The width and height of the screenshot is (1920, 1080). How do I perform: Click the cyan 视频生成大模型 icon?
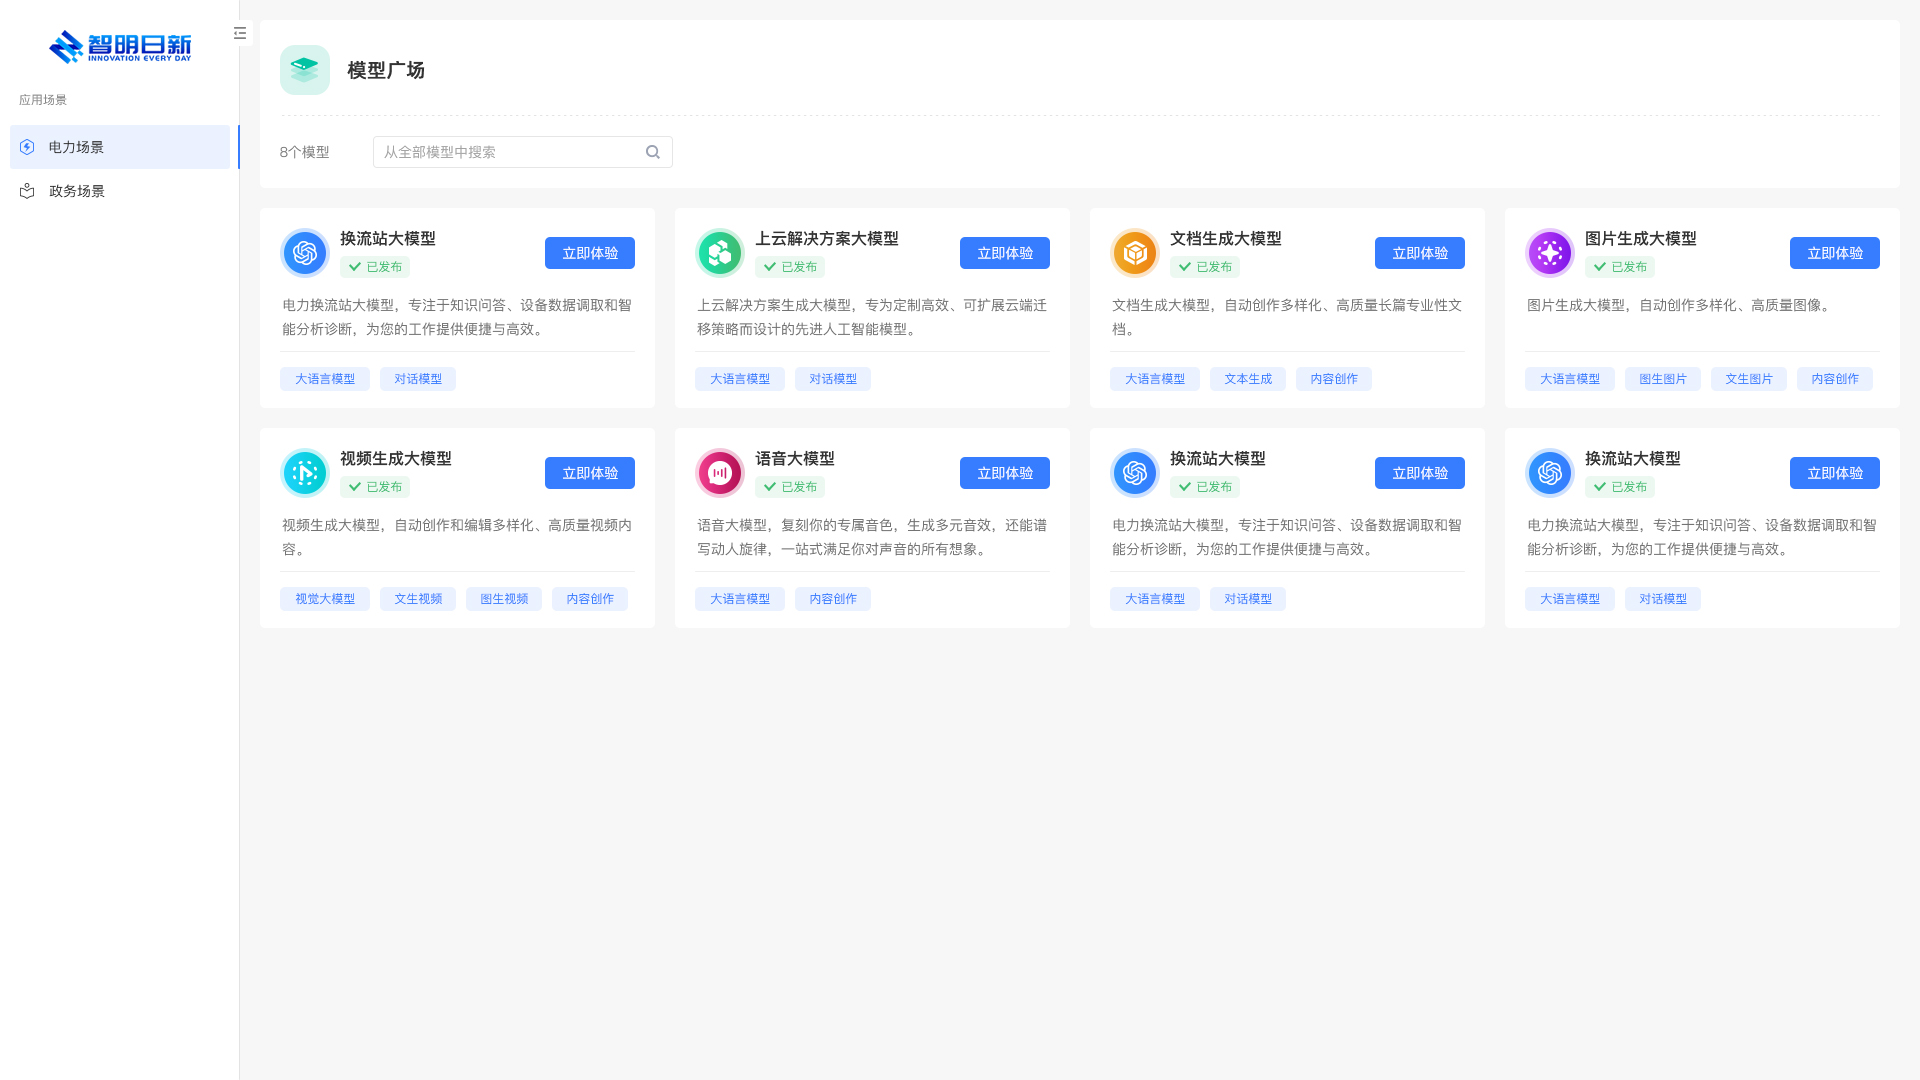tap(305, 473)
